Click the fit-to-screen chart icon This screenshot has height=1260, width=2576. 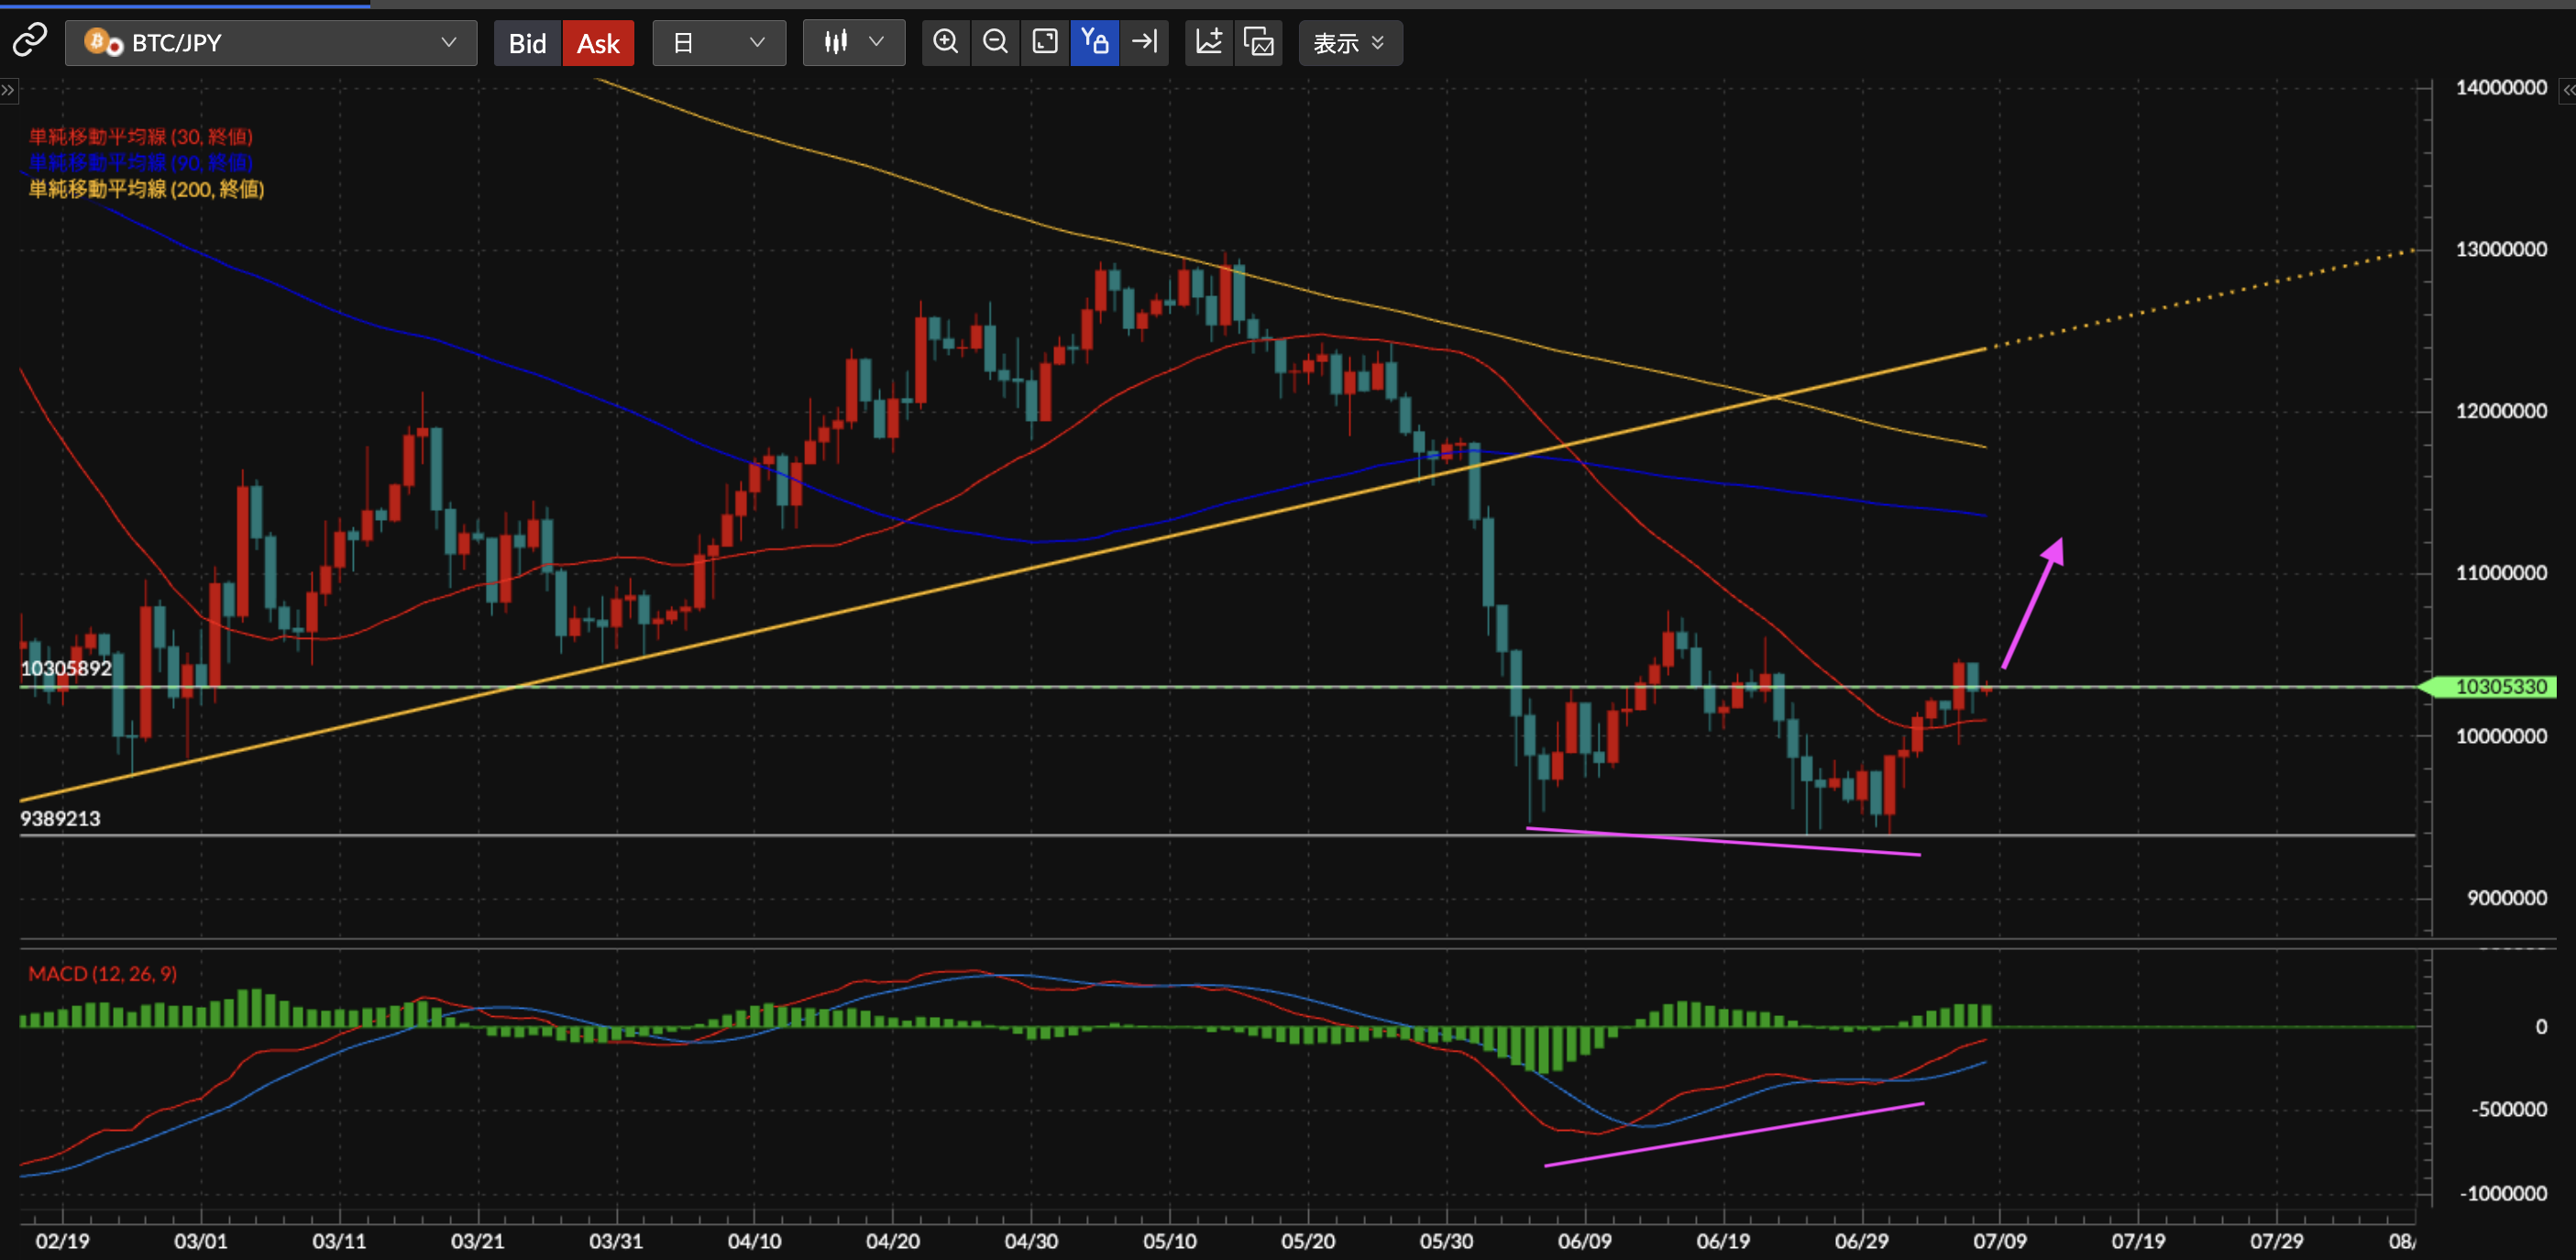(1045, 42)
